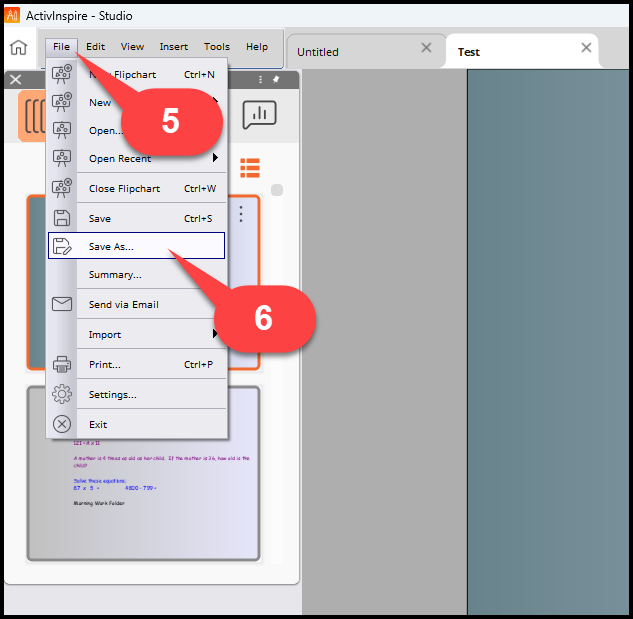The width and height of the screenshot is (633, 619).
Task: Click the Save As disk-pencil icon
Action: coord(62,246)
